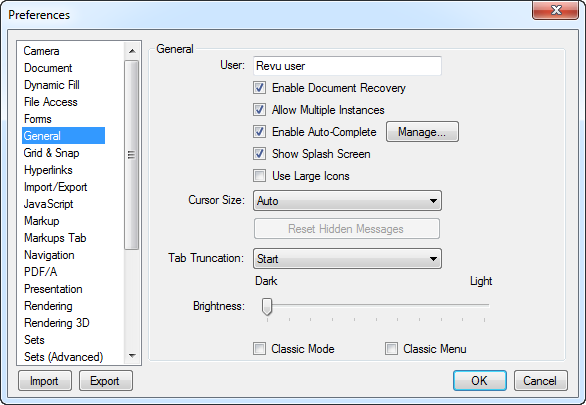Viewport: 586px width, 405px height.
Task: Click scroll-down arrow in category list
Action: 132,356
